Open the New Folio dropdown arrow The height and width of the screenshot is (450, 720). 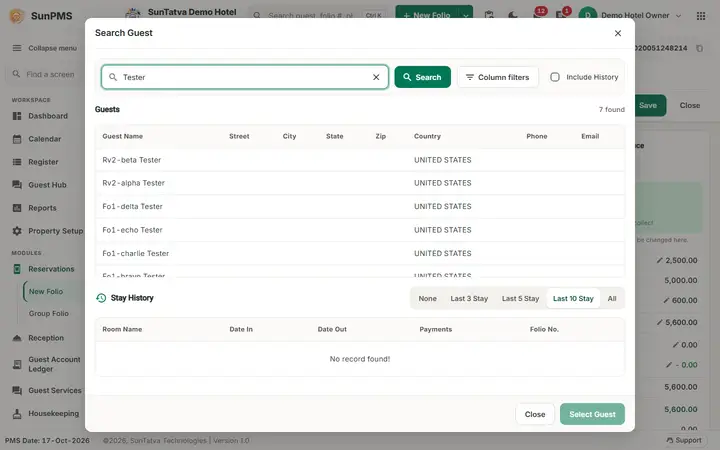pos(466,15)
